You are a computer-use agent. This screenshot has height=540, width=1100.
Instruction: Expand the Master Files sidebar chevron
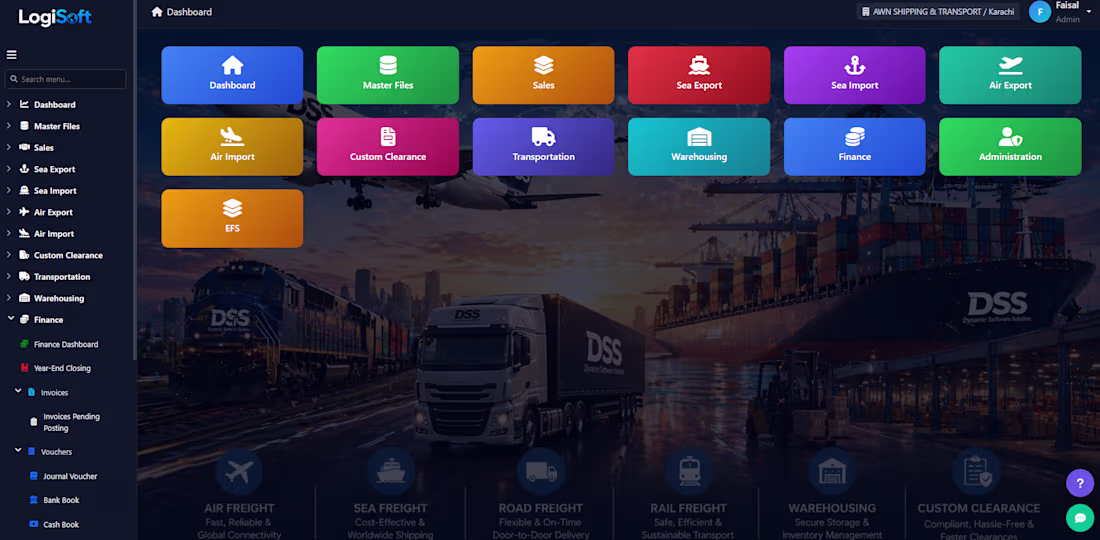point(8,126)
